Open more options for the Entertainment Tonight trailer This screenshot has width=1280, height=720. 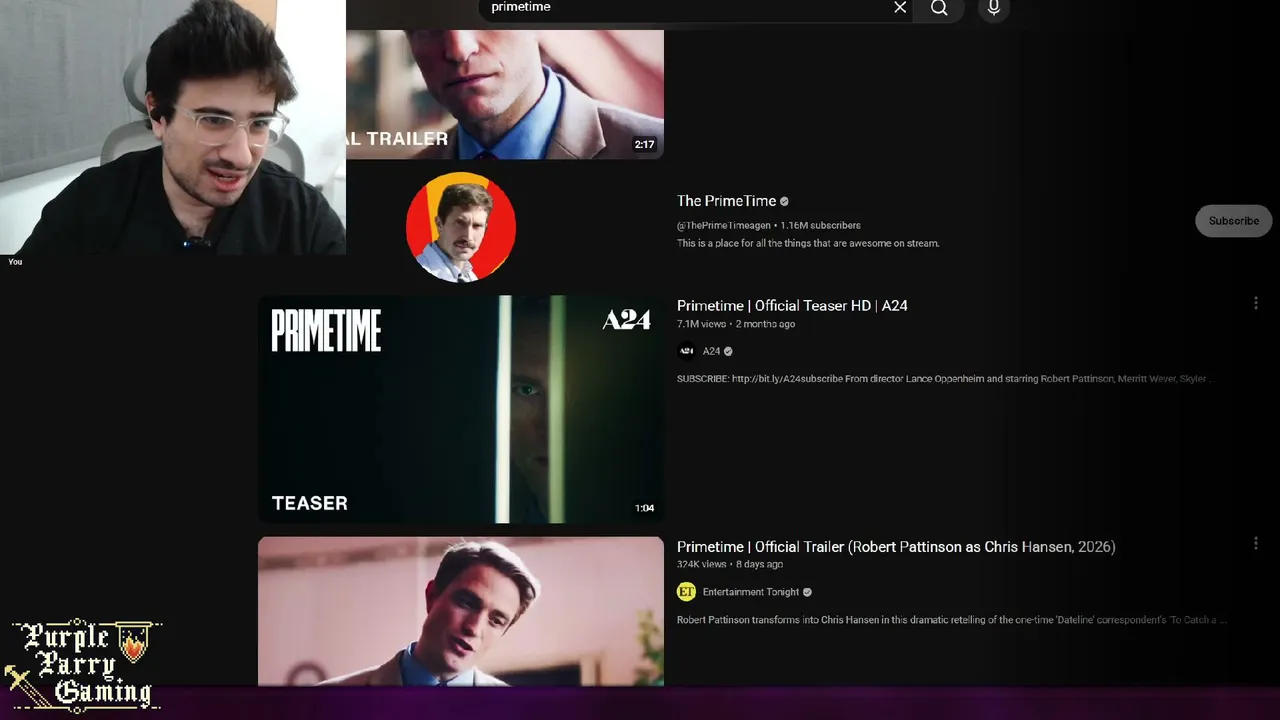(1256, 544)
